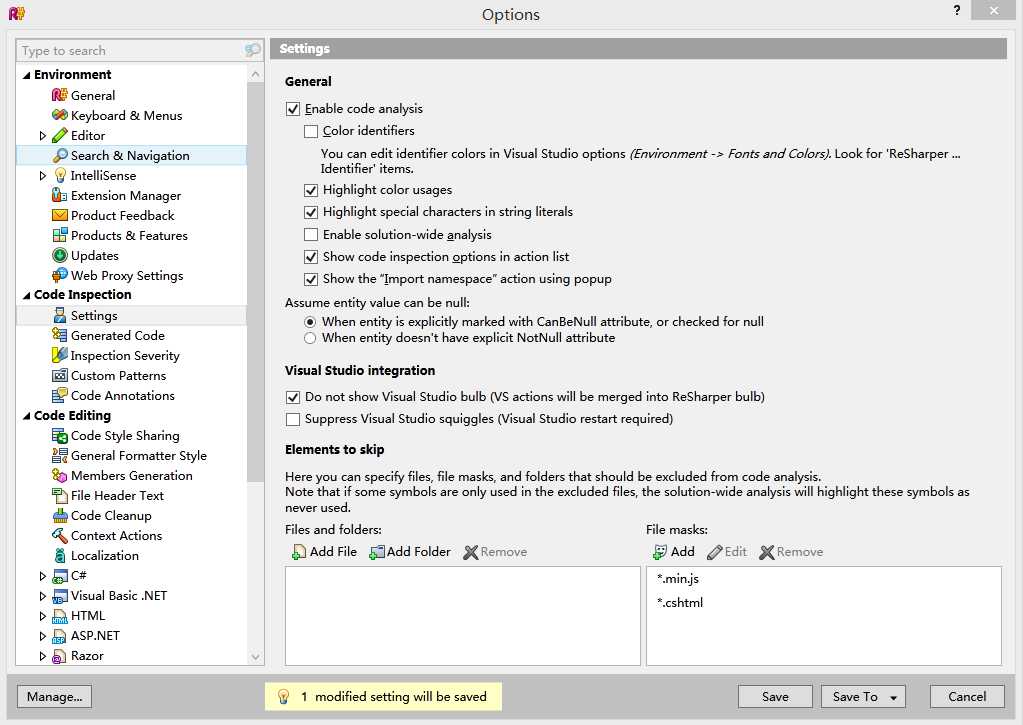Image resolution: width=1023 pixels, height=725 pixels.
Task: Enable Color identifiers checkbox
Action: click(311, 131)
